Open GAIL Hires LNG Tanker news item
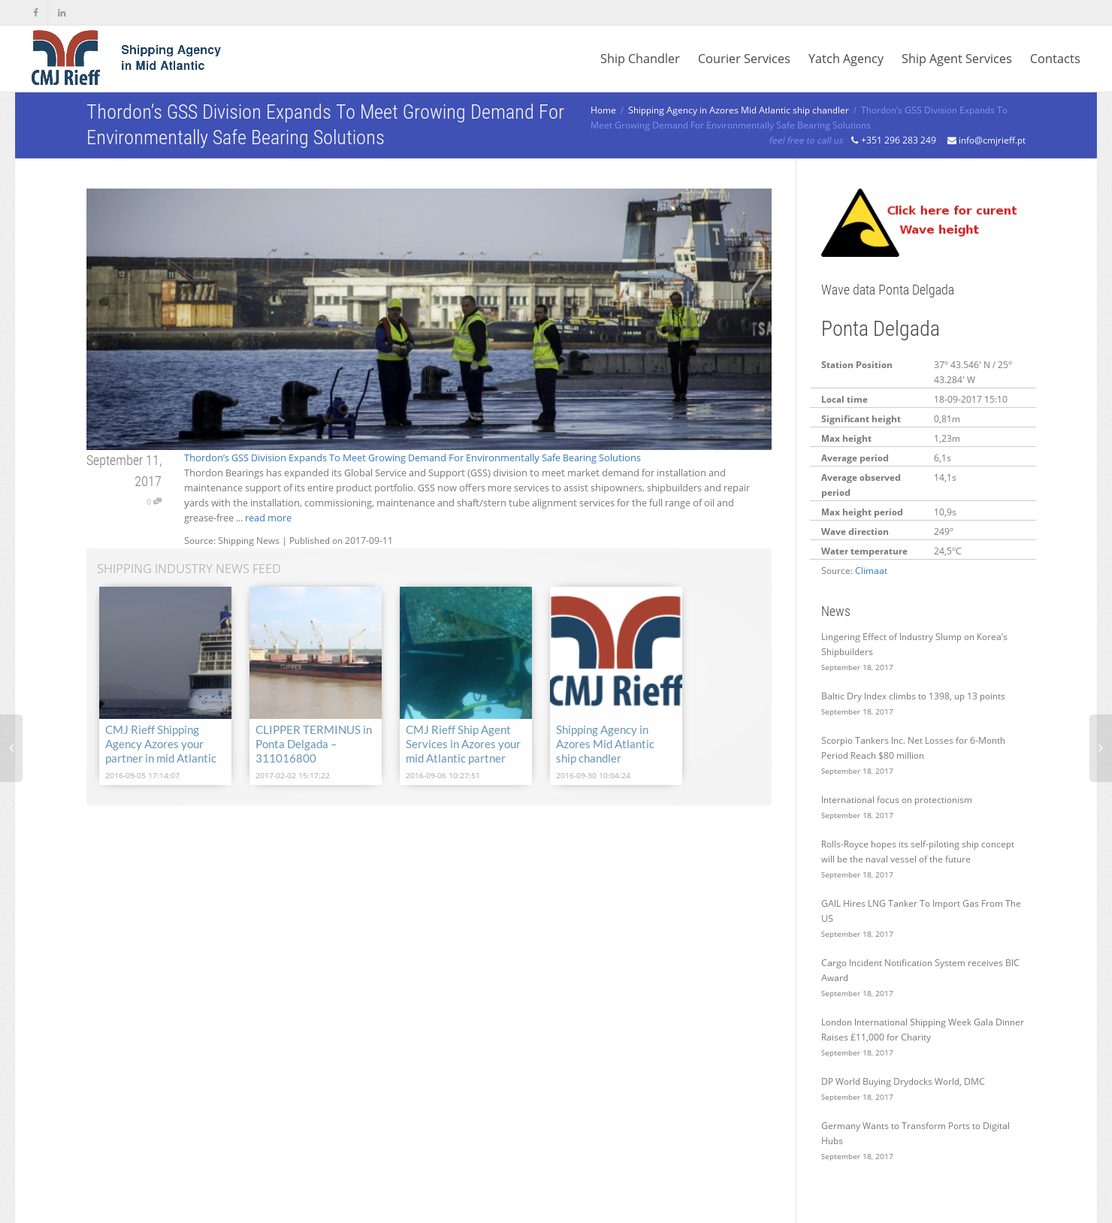Viewport: 1112px width, 1223px height. (921, 911)
